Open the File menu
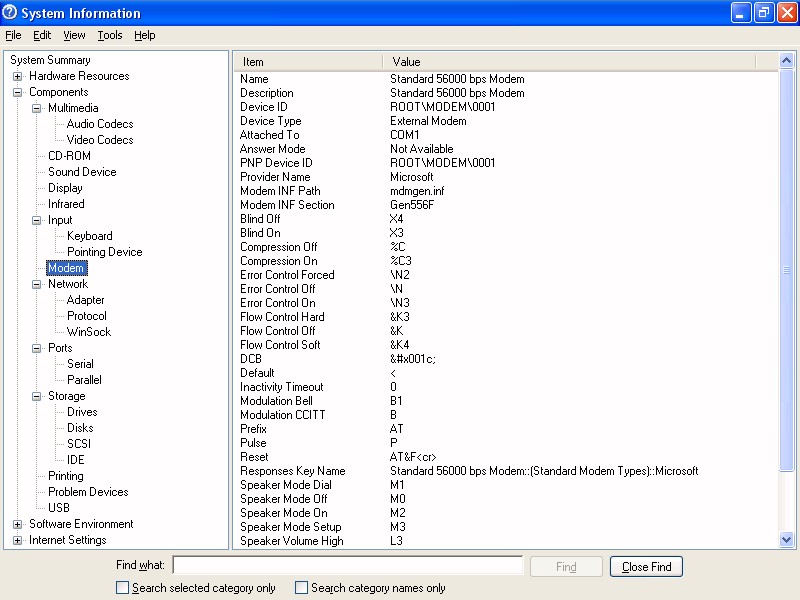 13,35
